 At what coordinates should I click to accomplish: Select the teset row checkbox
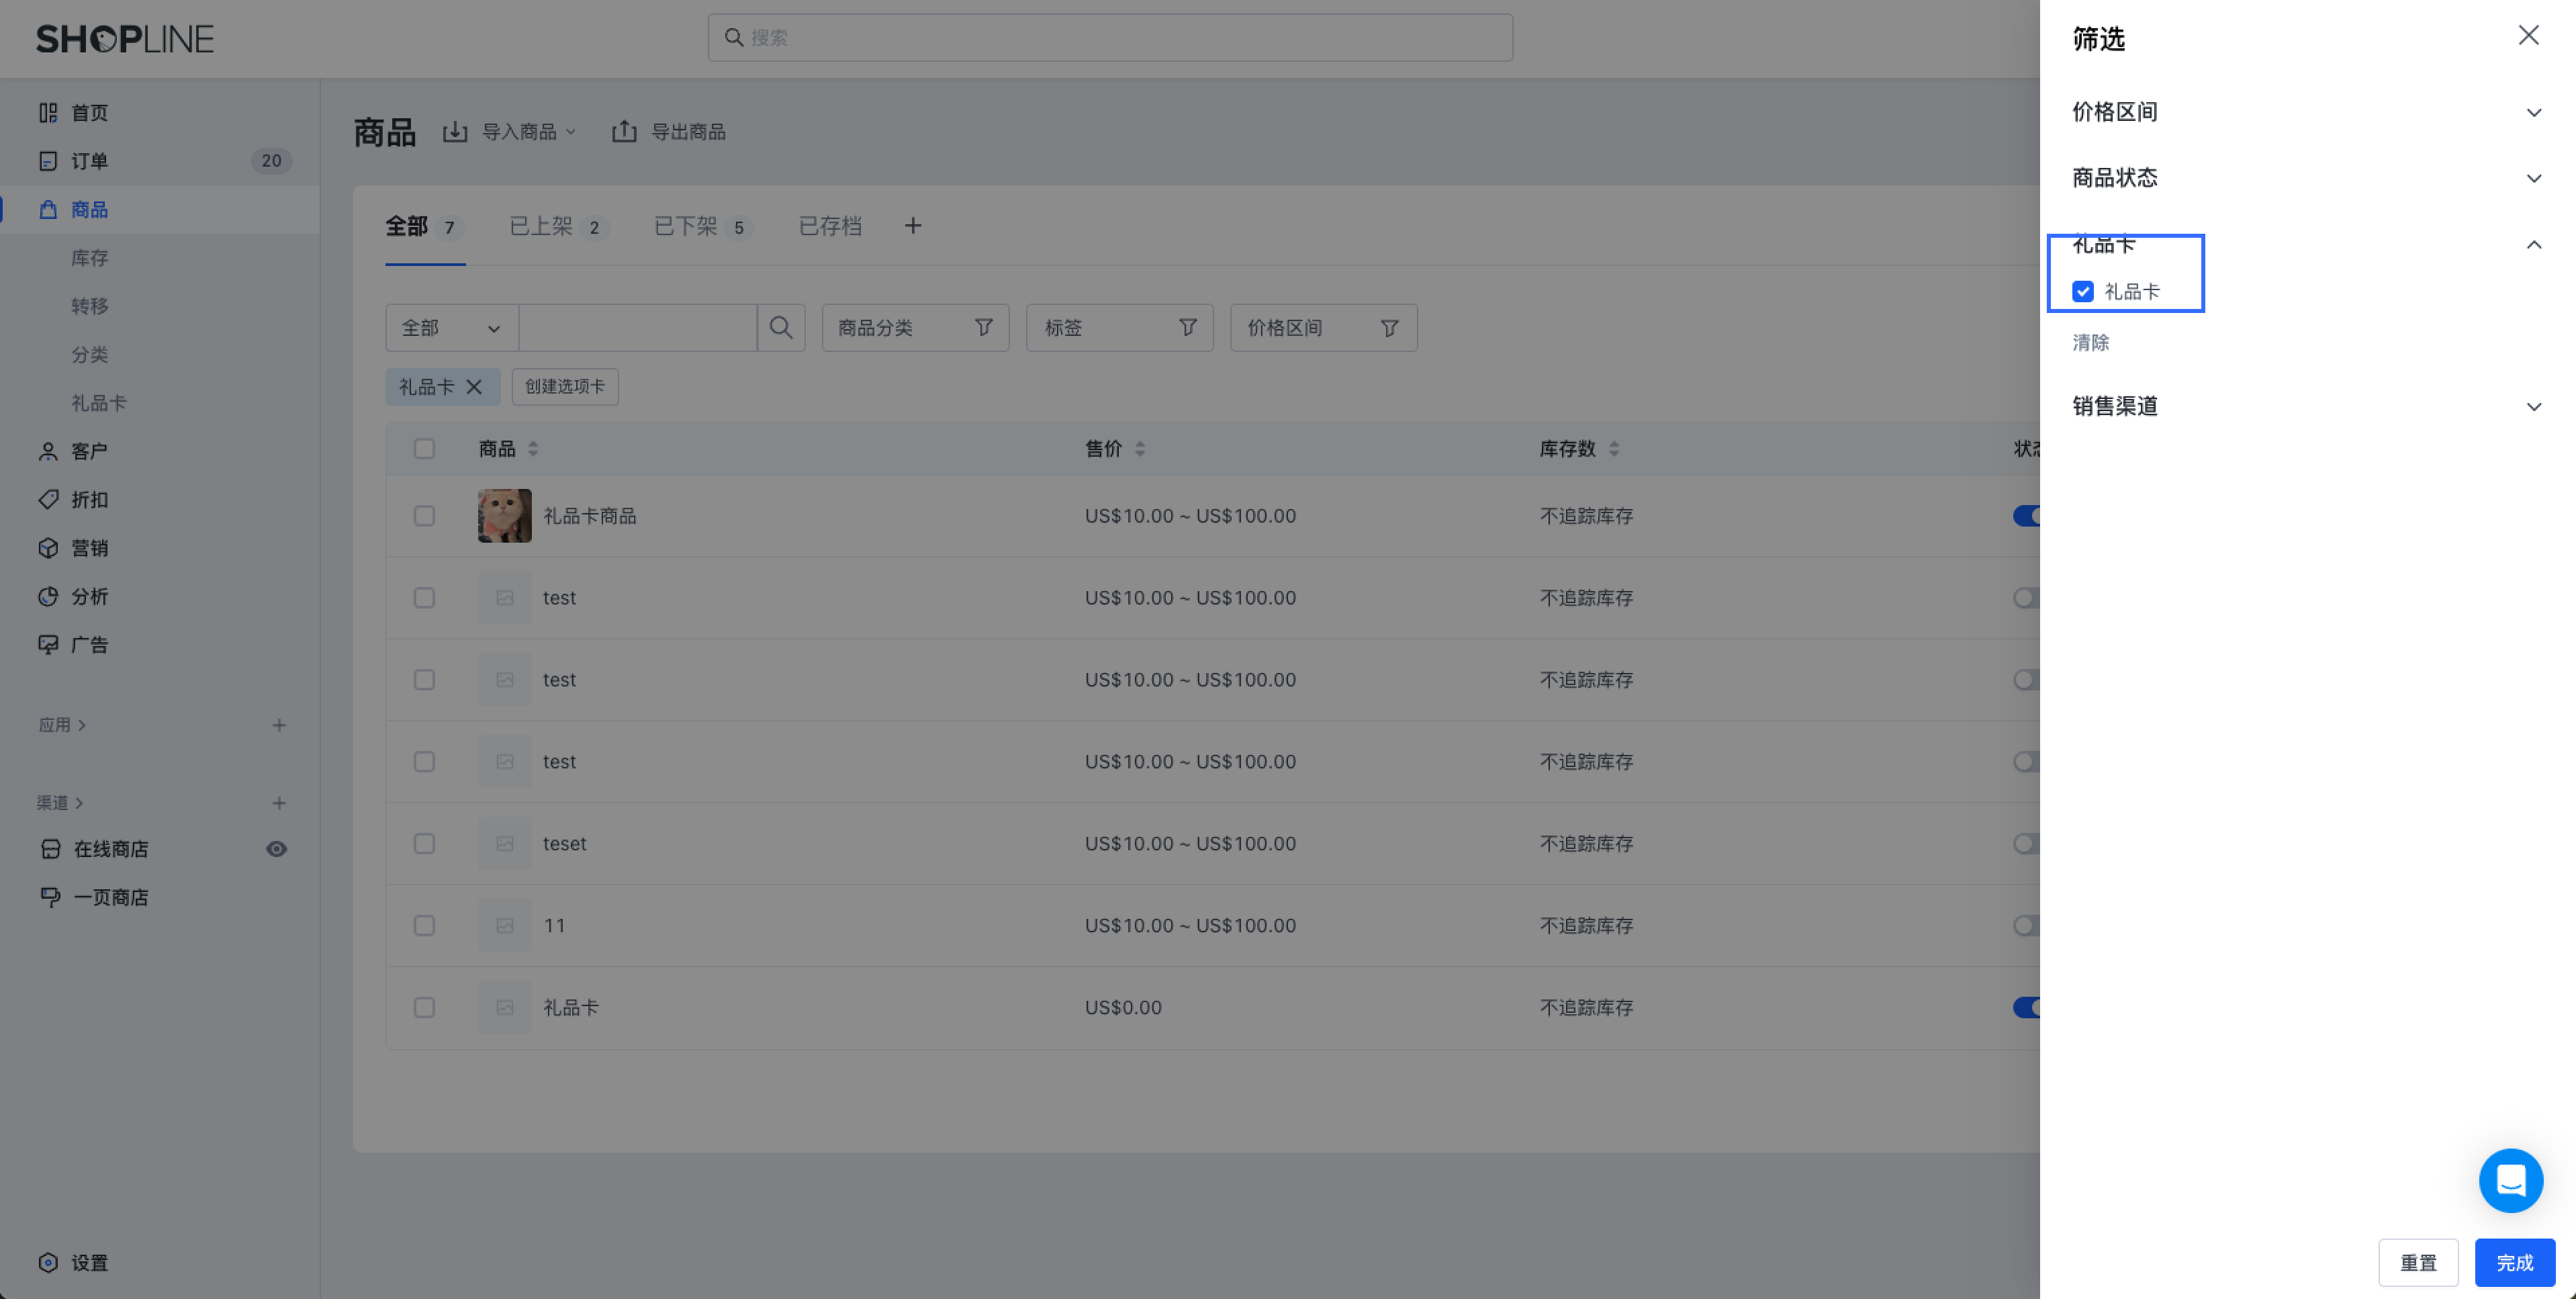pos(424,844)
